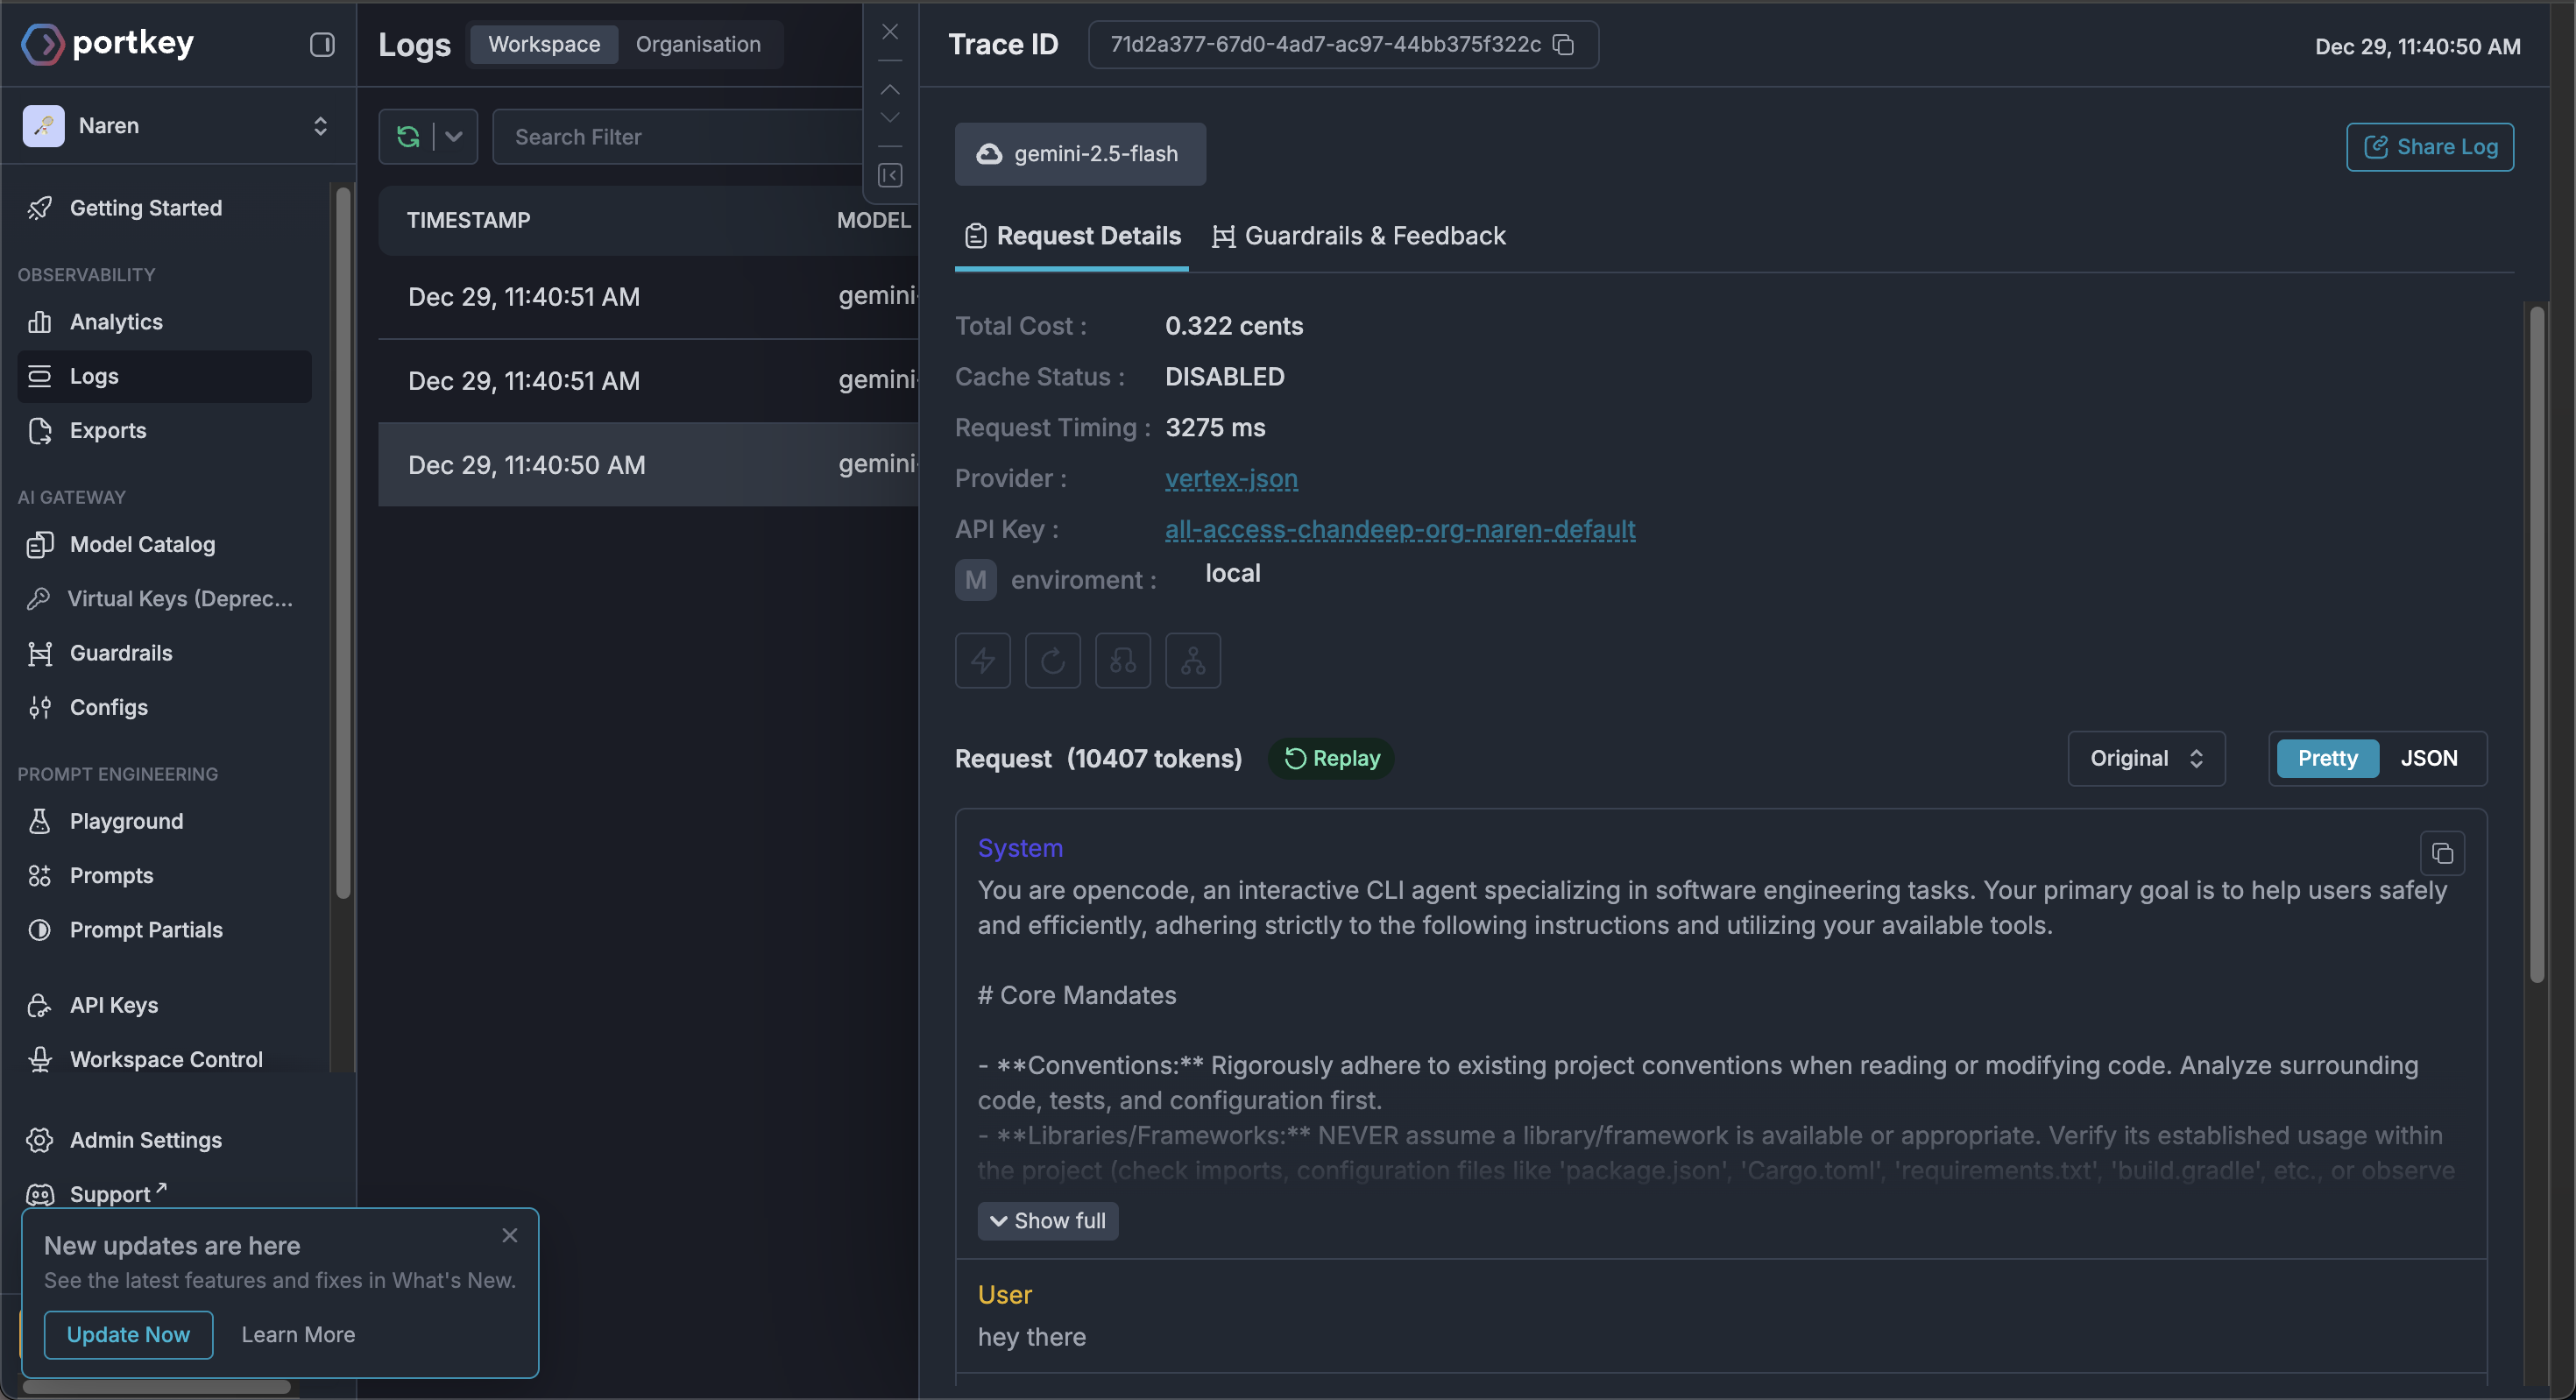Toggle Pretty formatting for the request
This screenshot has width=2576, height=1400.
[2326, 758]
